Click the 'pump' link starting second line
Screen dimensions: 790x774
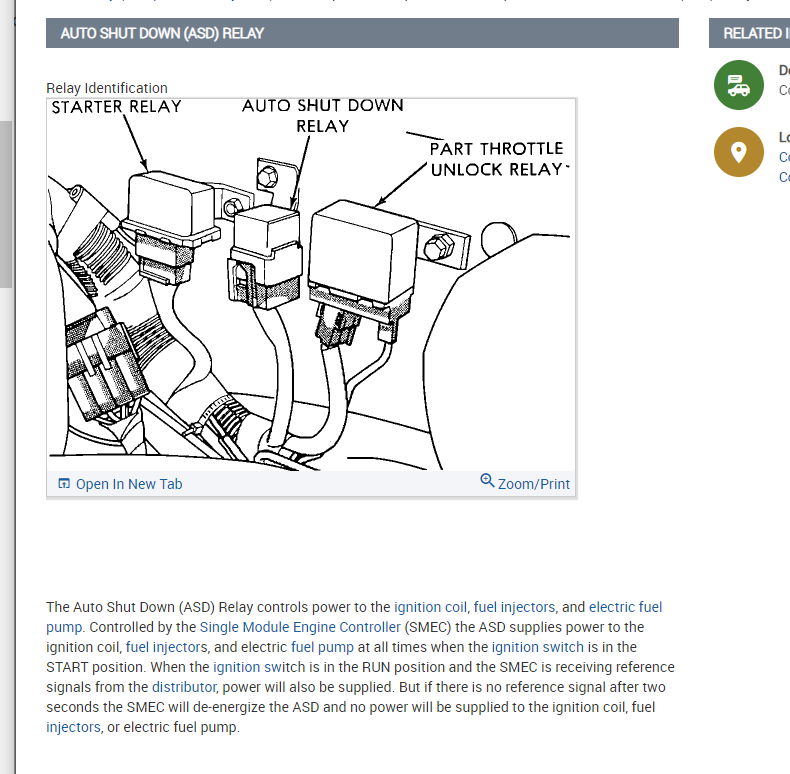[64, 627]
